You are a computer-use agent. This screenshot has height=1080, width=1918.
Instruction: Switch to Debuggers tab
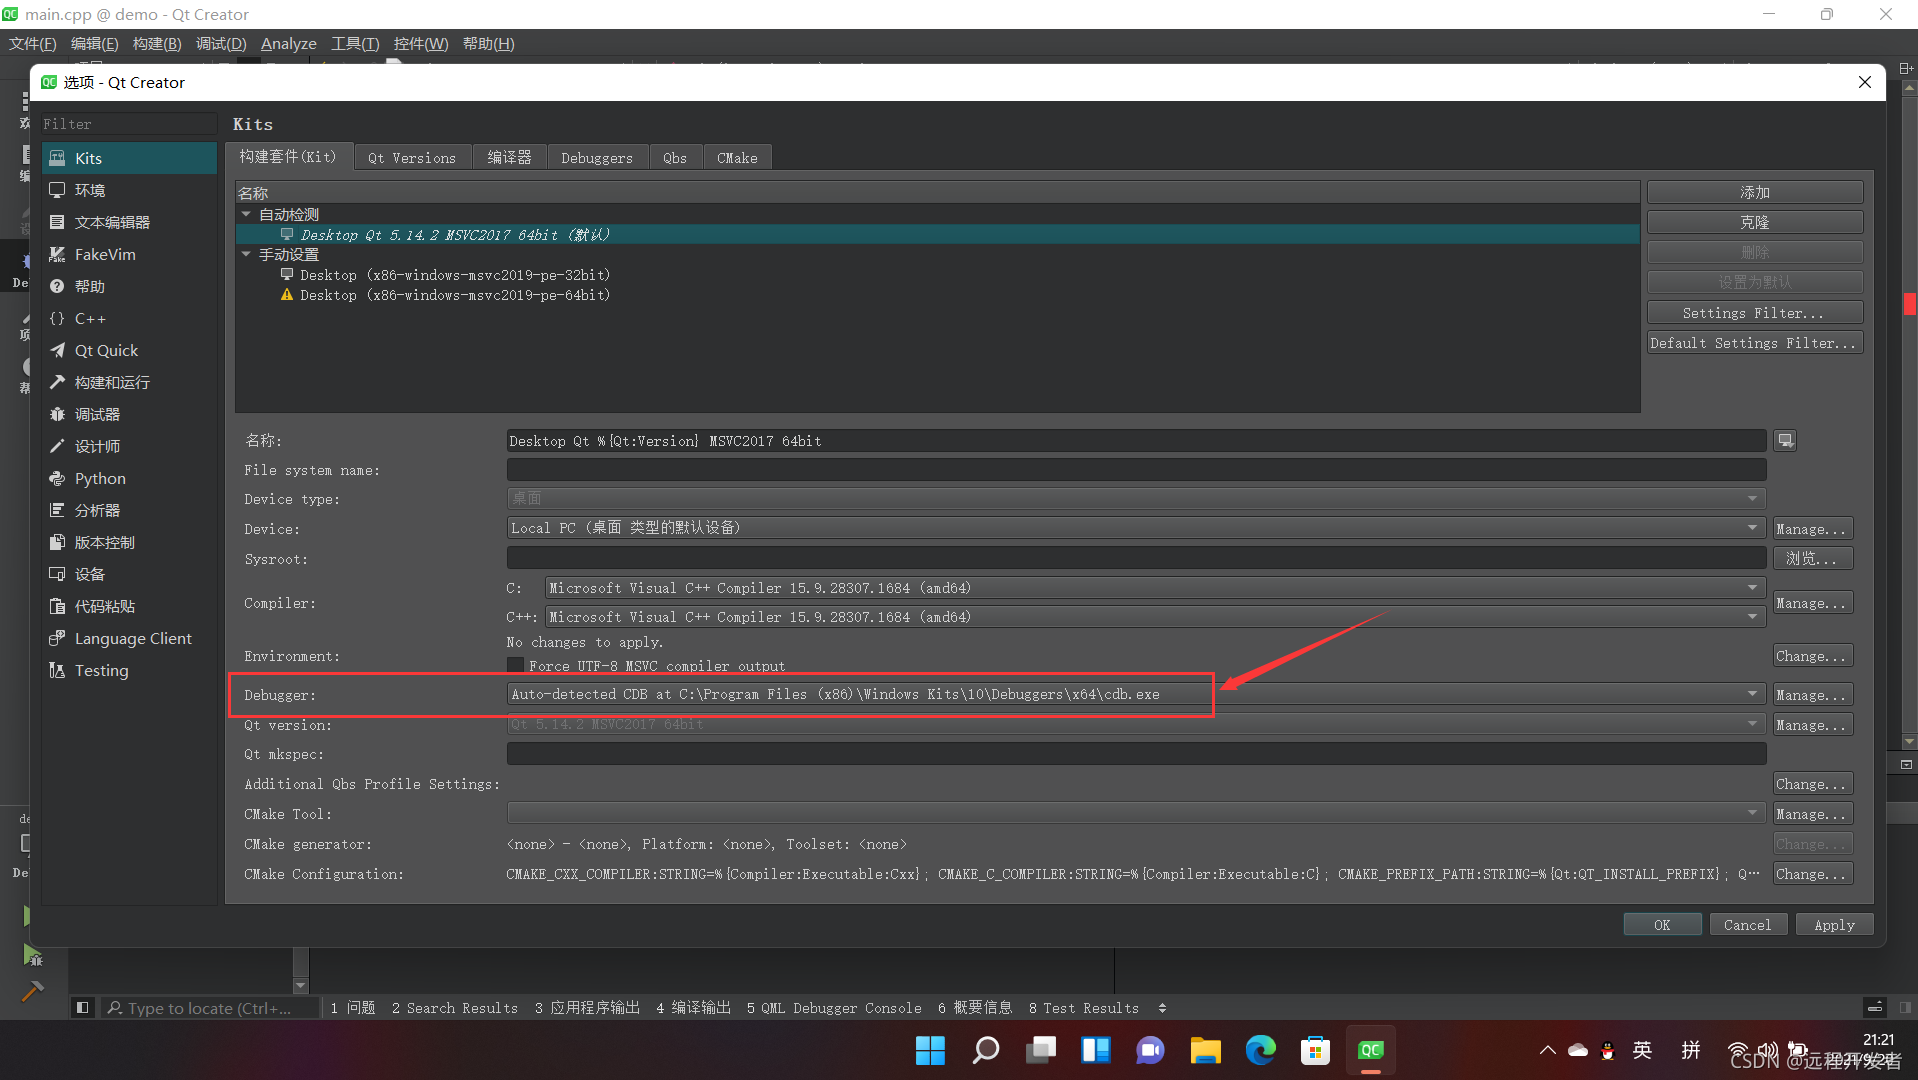pos(597,157)
